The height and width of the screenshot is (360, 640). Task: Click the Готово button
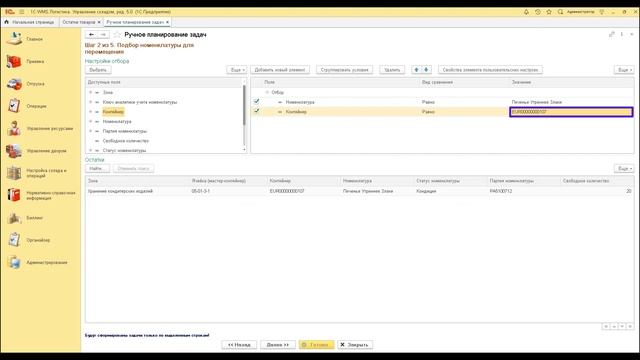tap(316, 344)
